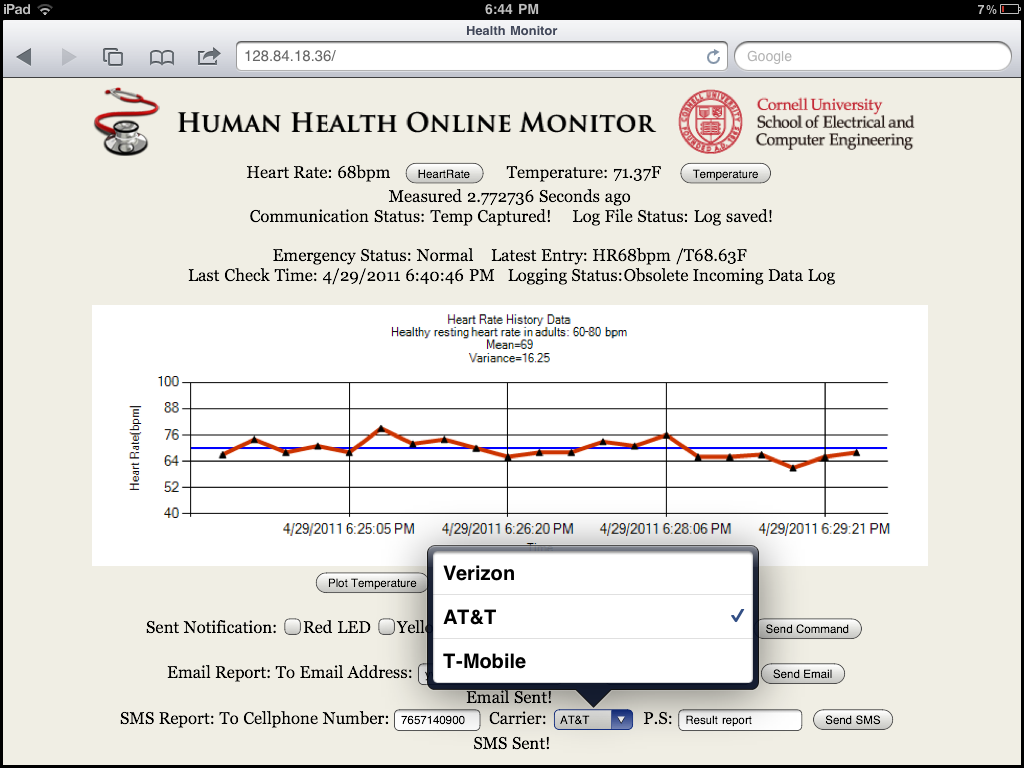Click the Send Email button
Image resolution: width=1024 pixels, height=768 pixels.
803,674
